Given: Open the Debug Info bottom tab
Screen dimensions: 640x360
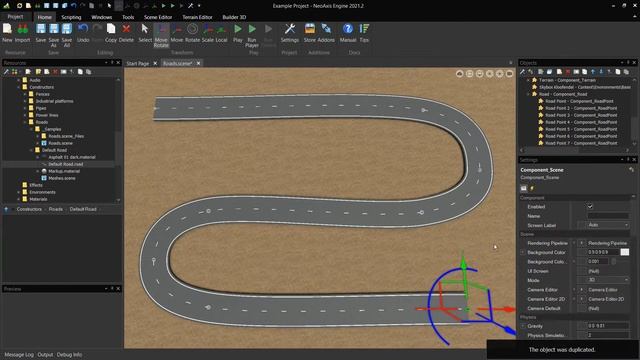Looking at the screenshot, I should 69,355.
